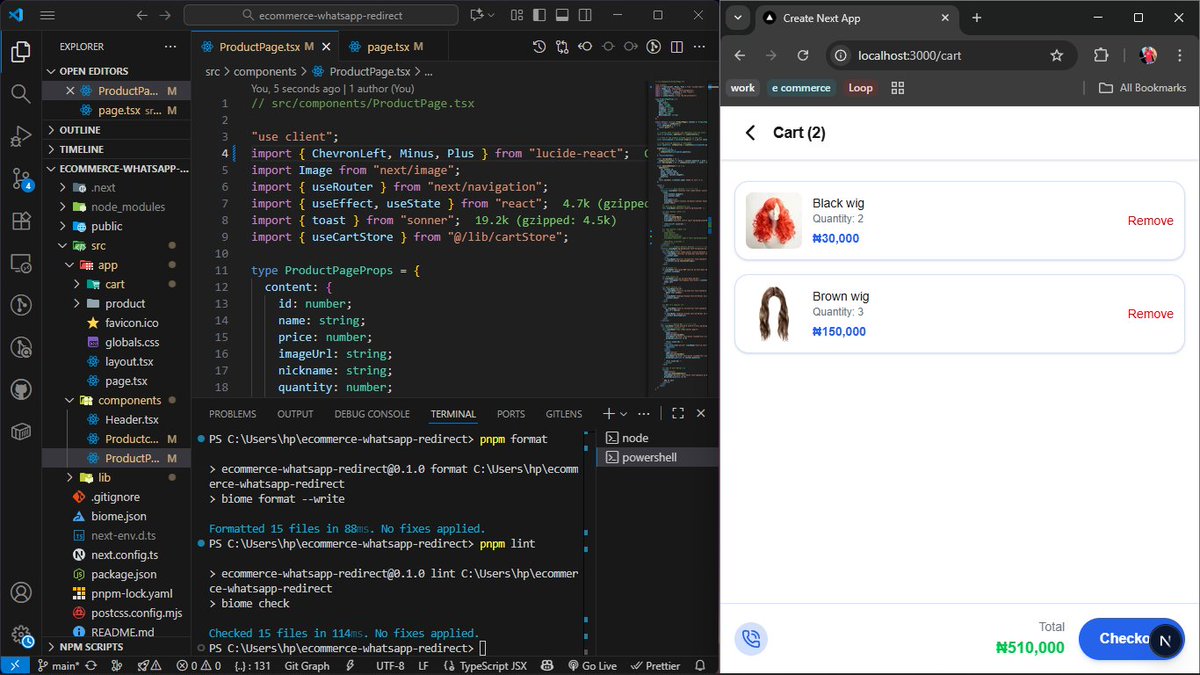Open editor More Actions ellipsis
Screen dimensions: 1200x675
701,47
